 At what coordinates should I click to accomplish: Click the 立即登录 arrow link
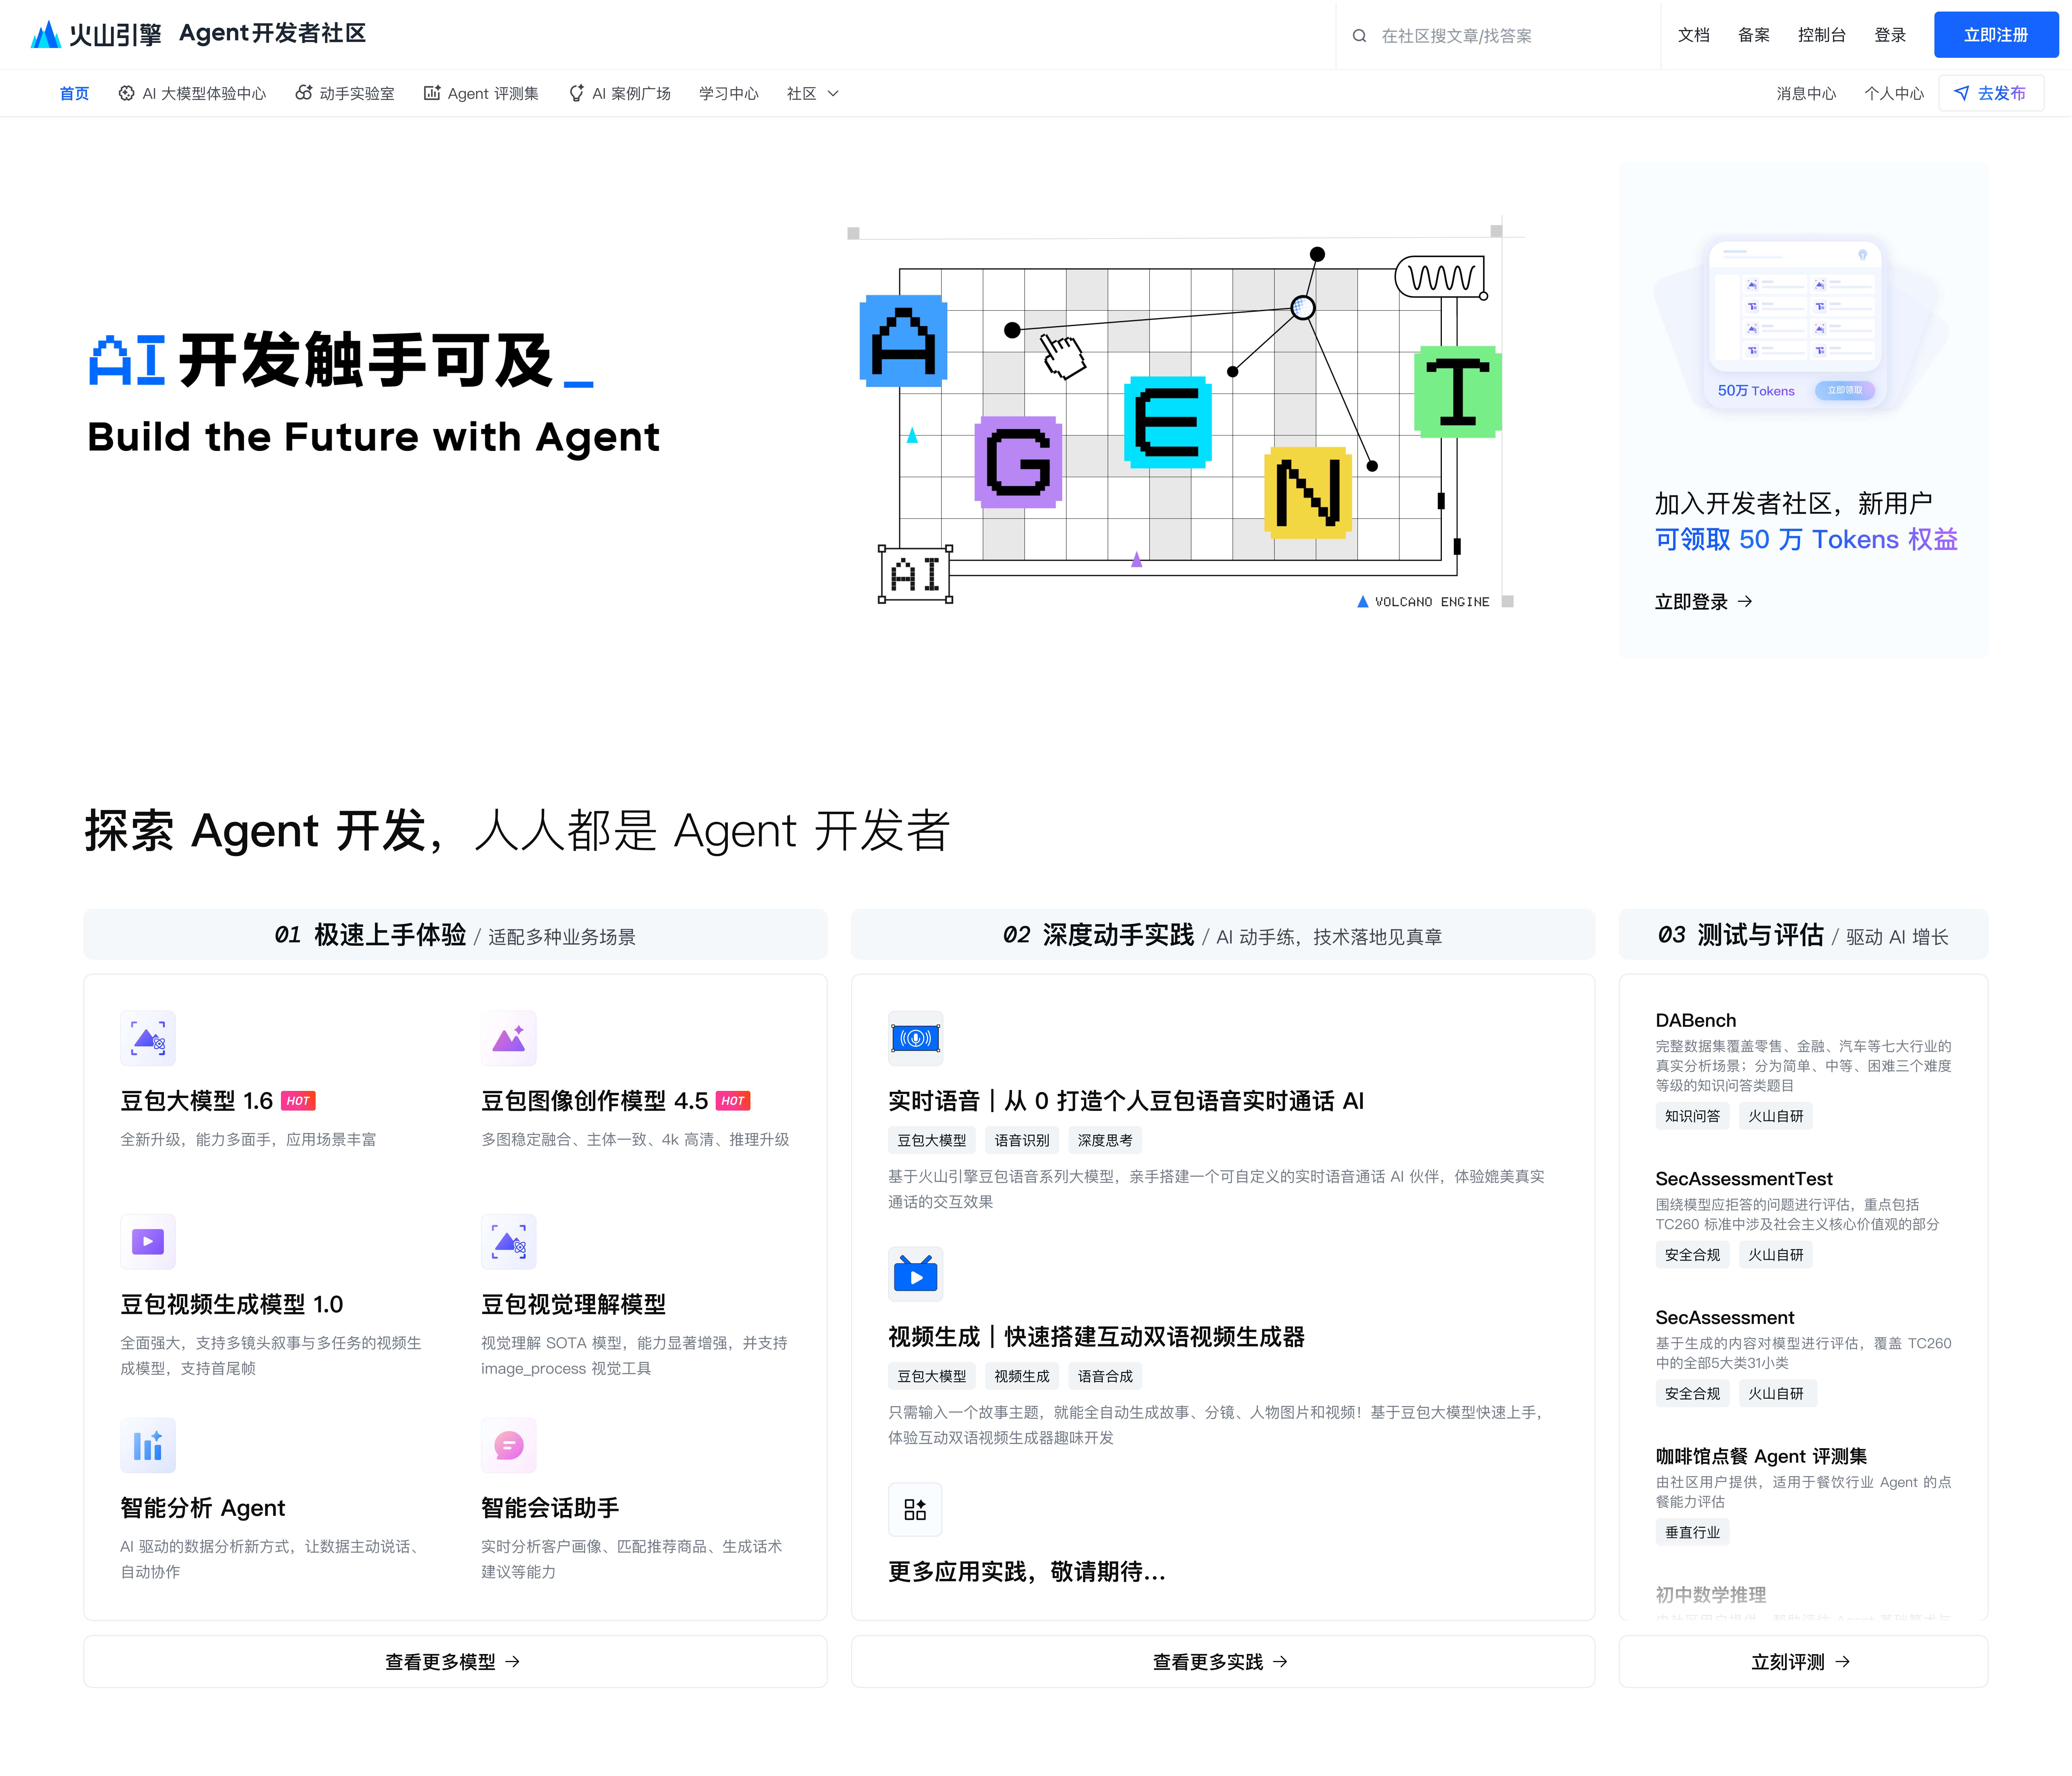(x=1703, y=601)
